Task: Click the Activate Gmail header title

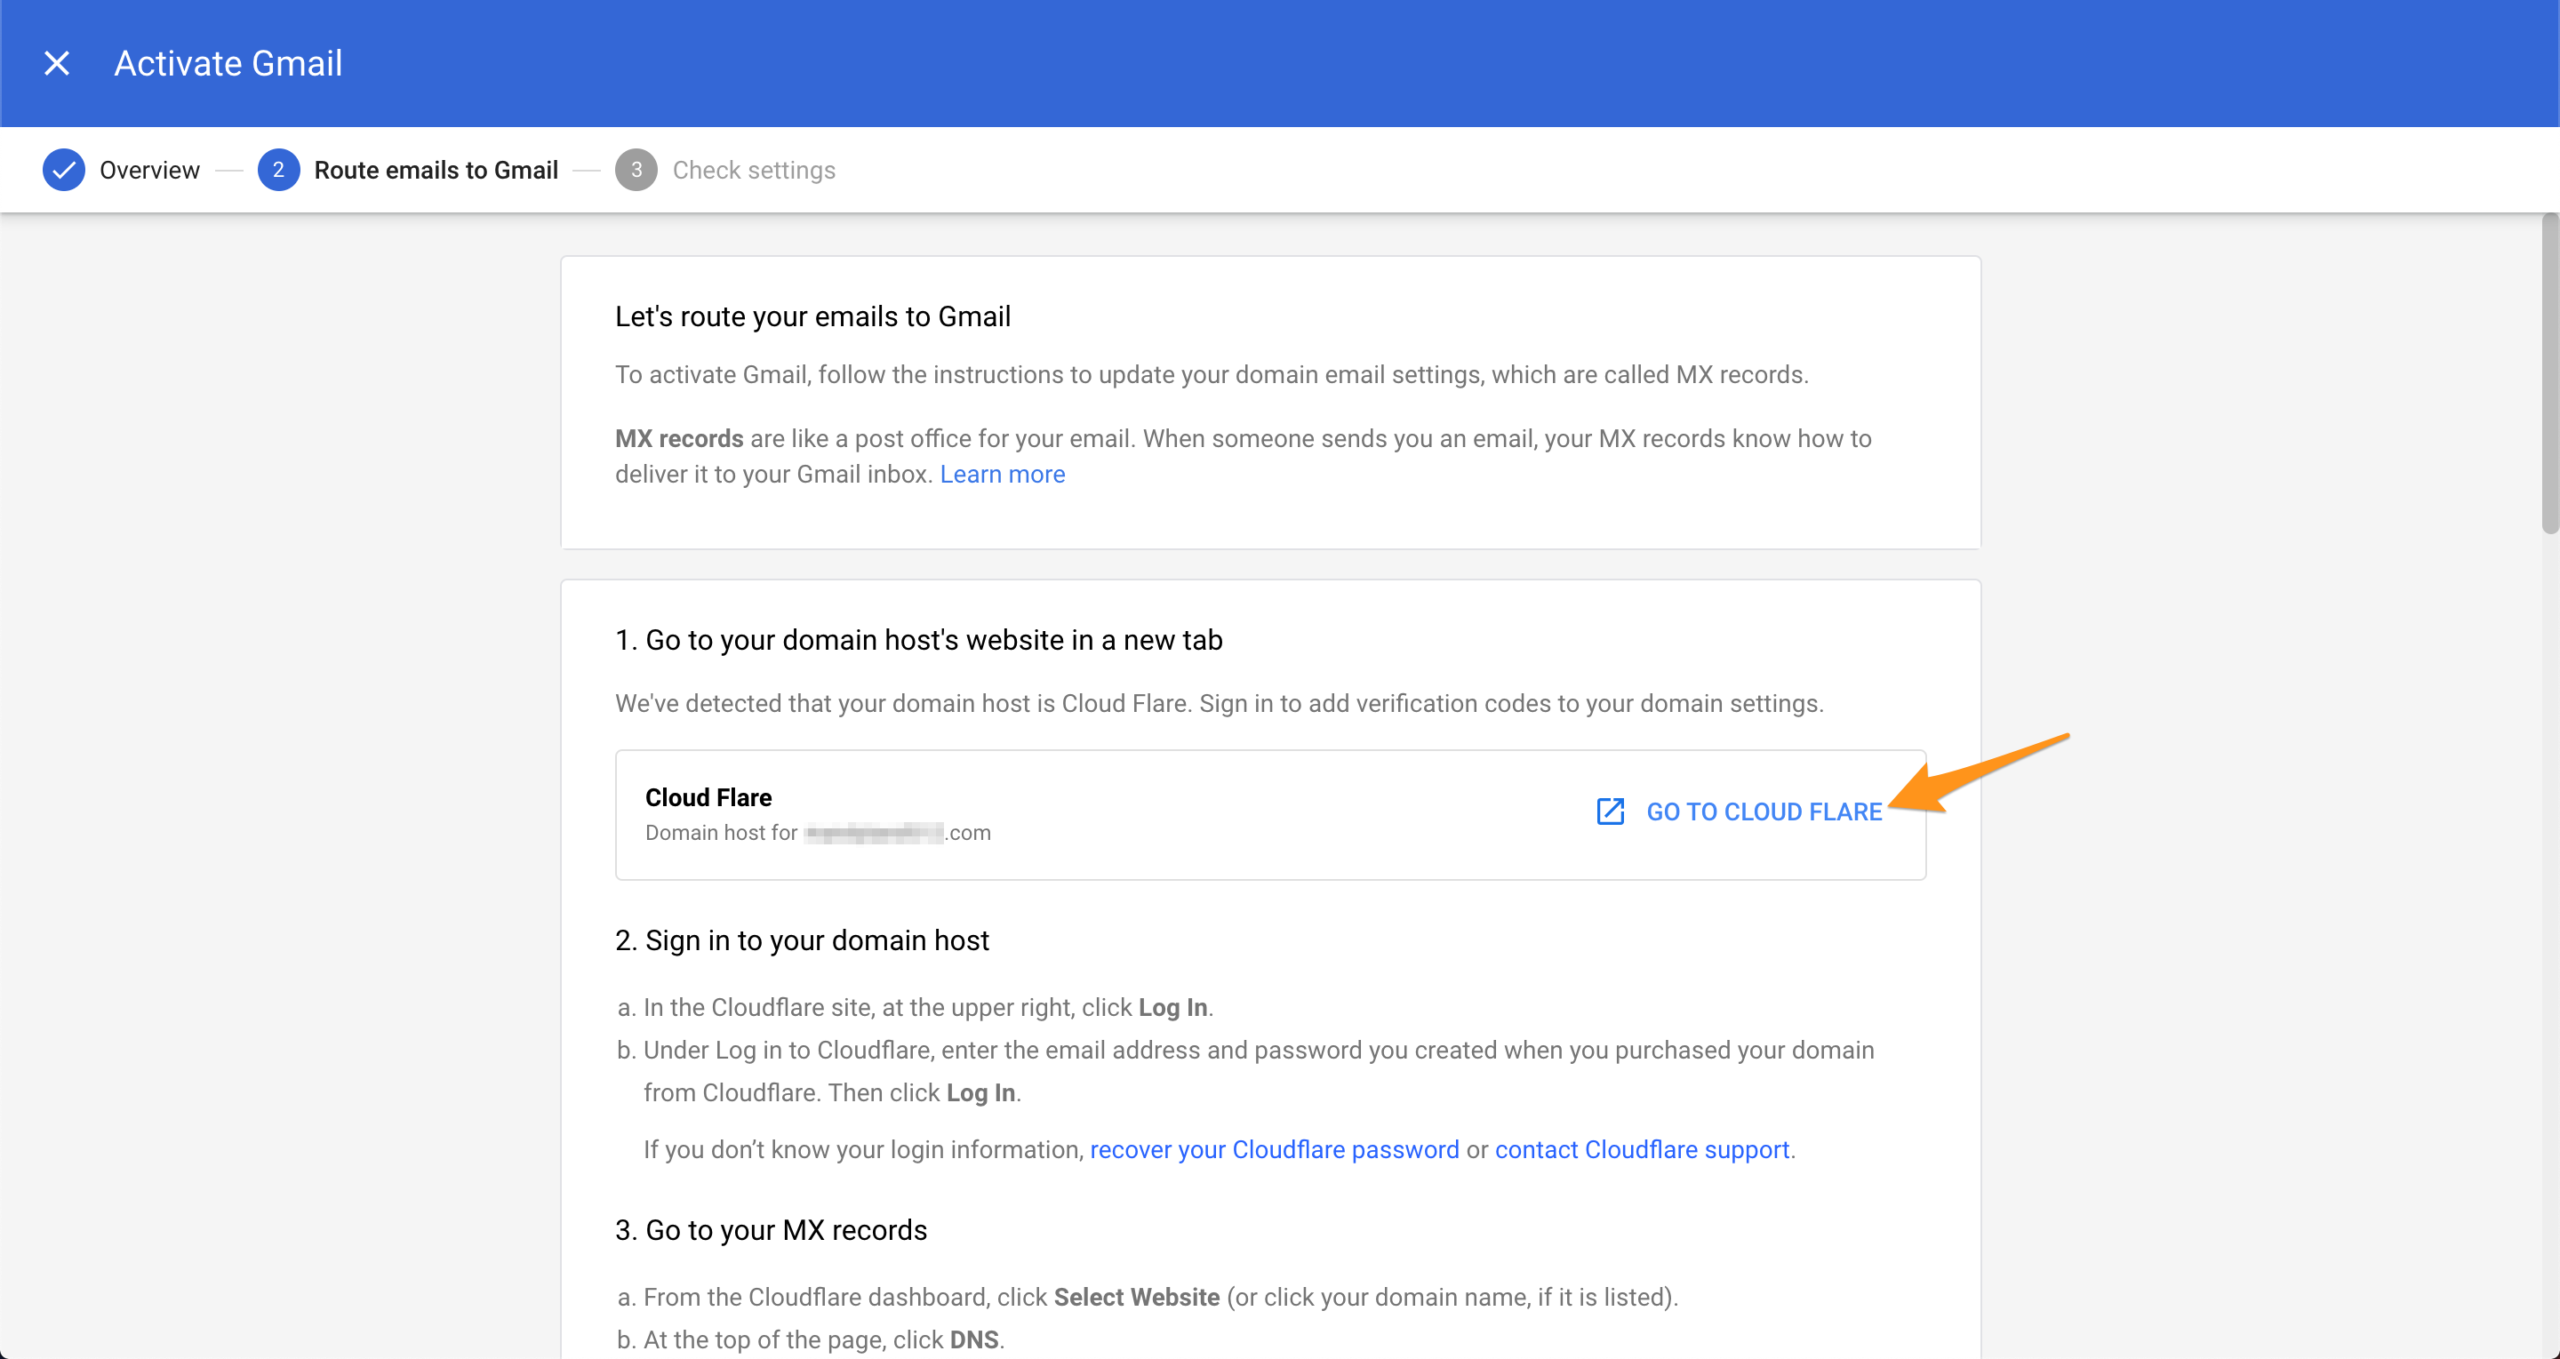Action: coord(228,63)
